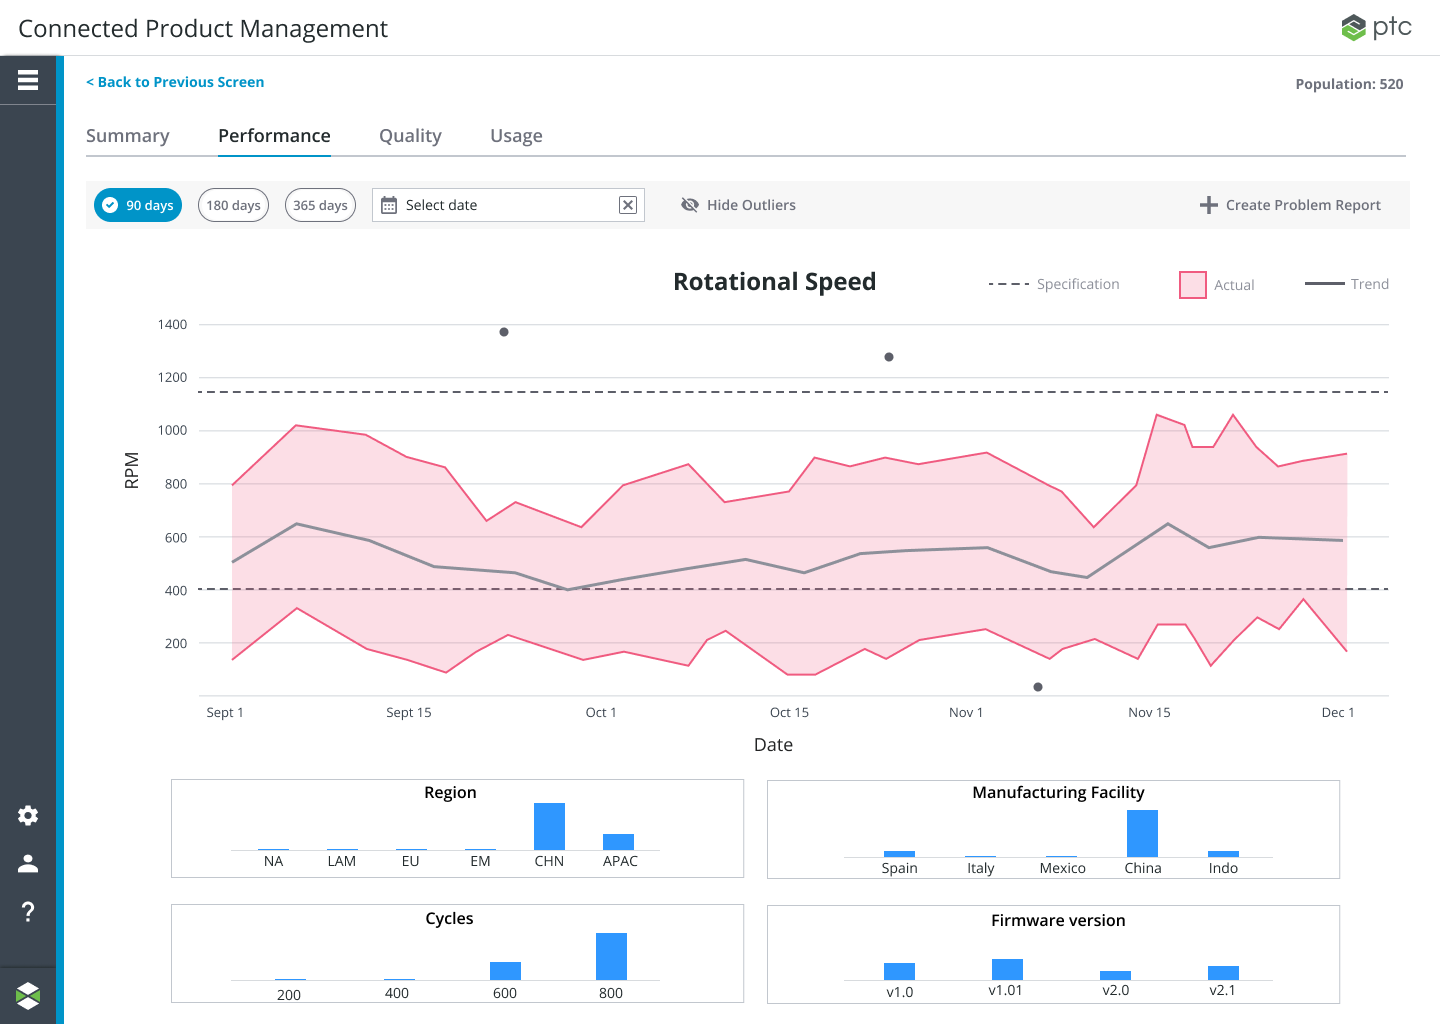This screenshot has height=1024, width=1440.
Task: Click the Manufacturing Facility title
Action: (1058, 793)
